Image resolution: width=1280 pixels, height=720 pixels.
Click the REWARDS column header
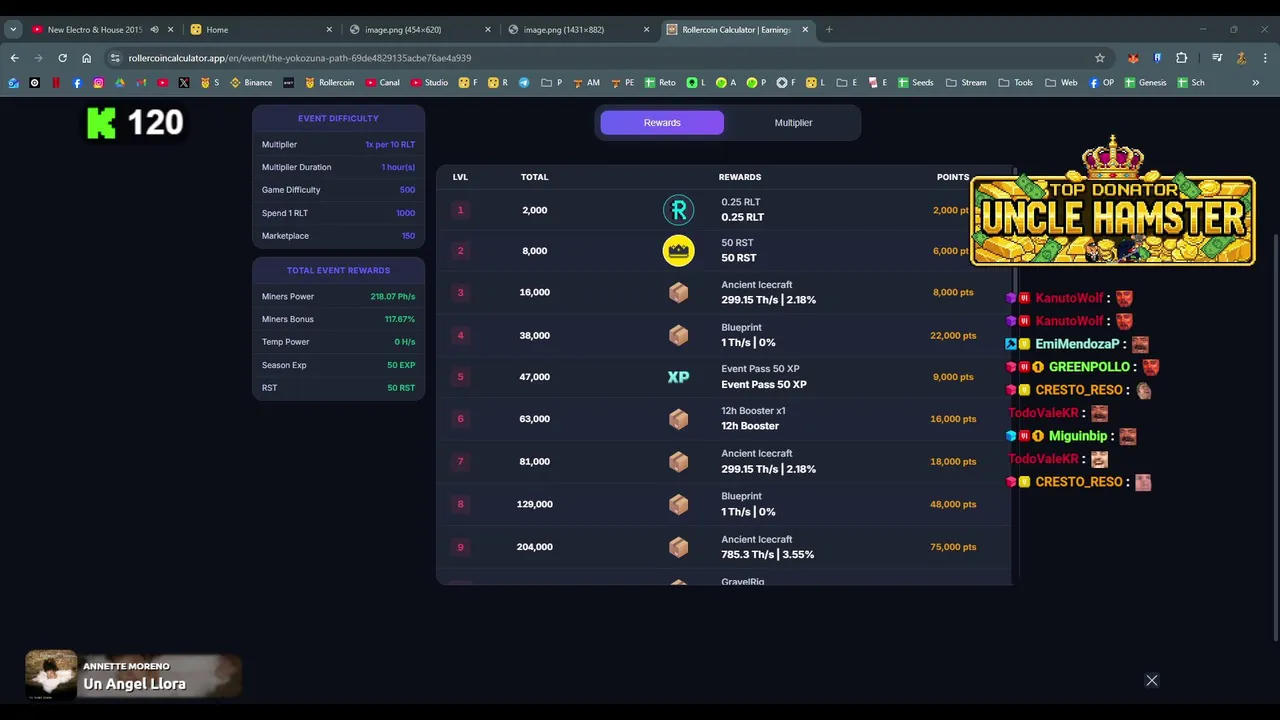click(740, 177)
